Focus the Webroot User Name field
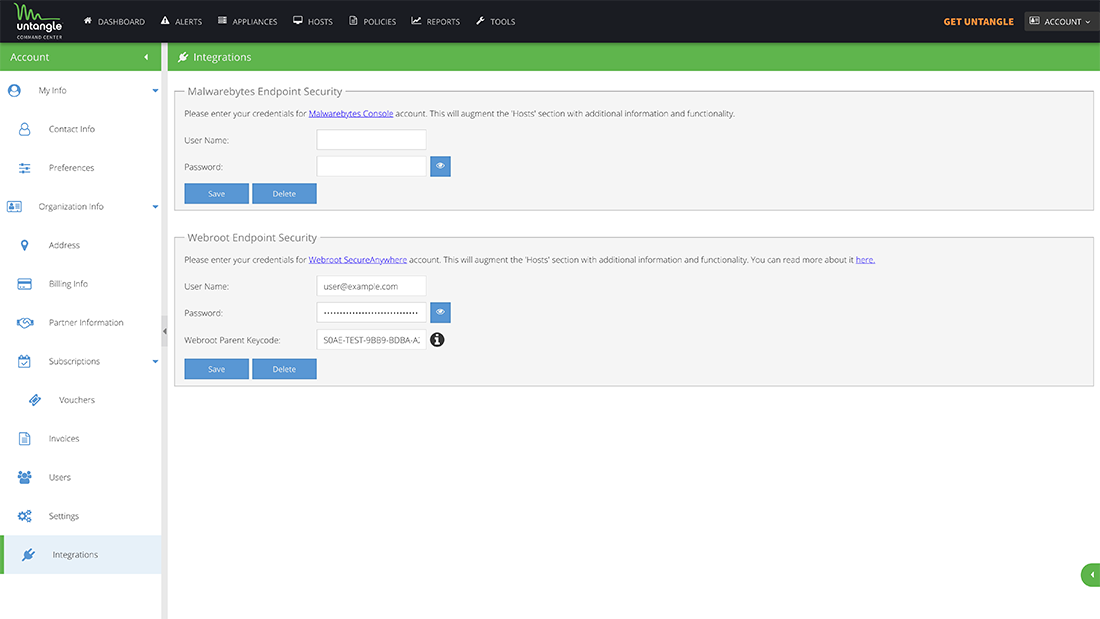The width and height of the screenshot is (1100, 619). pos(371,286)
